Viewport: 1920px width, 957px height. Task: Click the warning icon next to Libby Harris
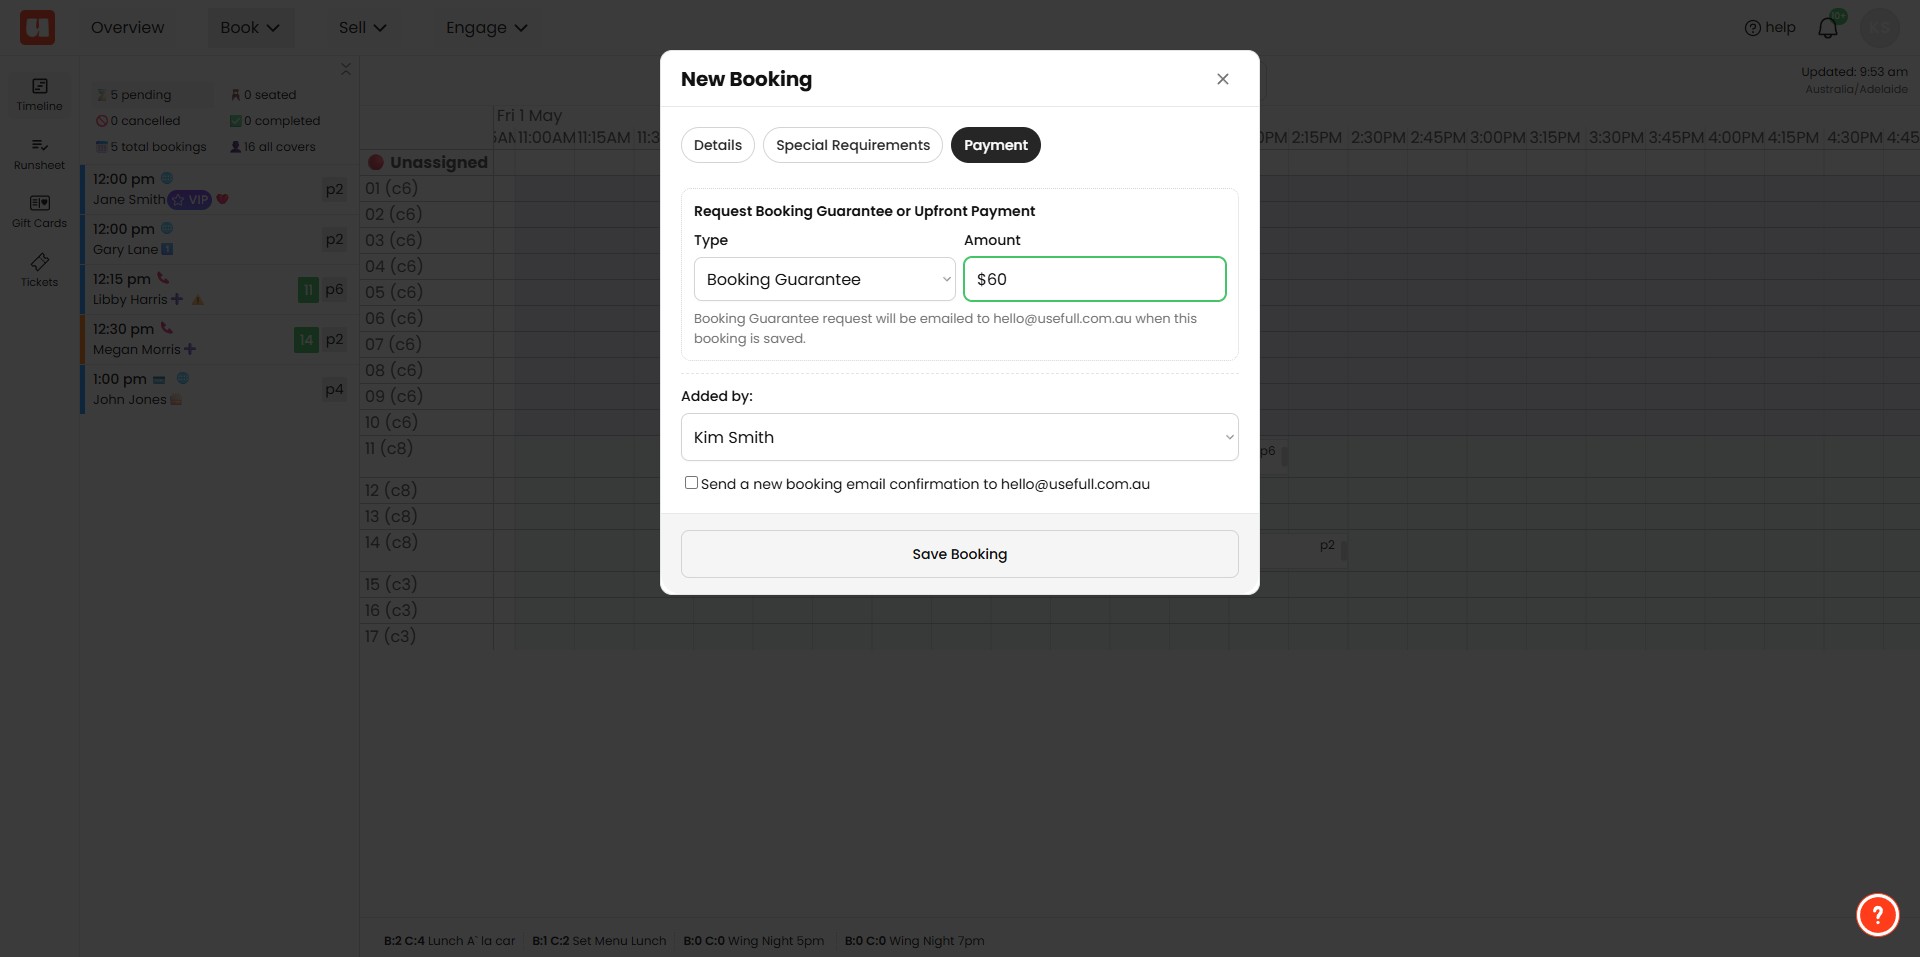click(x=198, y=299)
